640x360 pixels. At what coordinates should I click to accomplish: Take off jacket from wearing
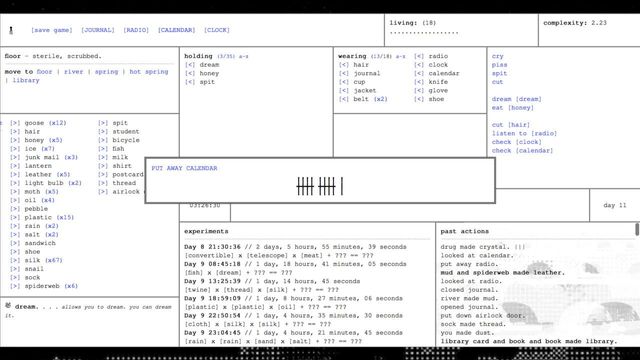click(x=343, y=91)
